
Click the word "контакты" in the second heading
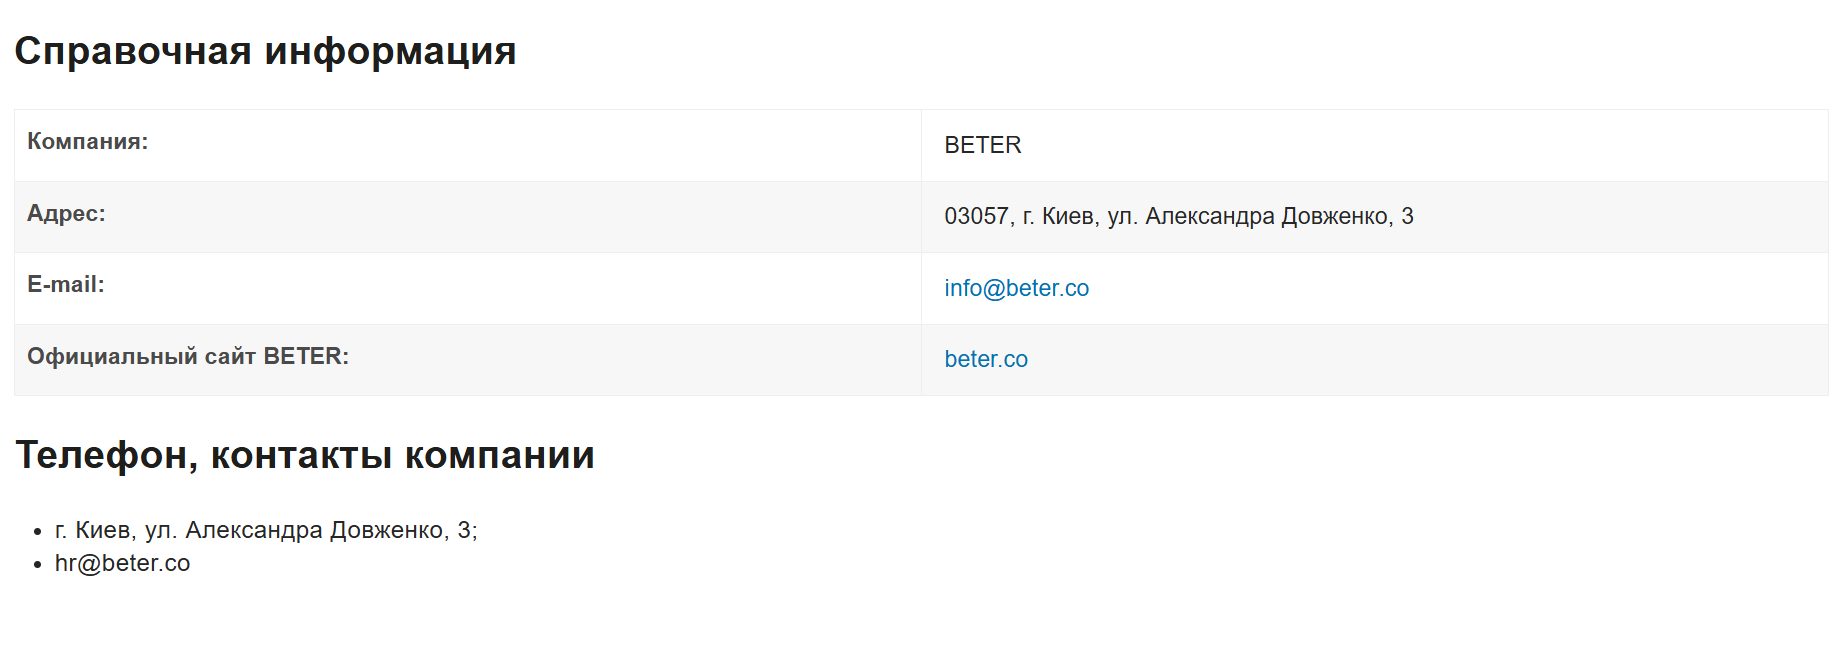(x=301, y=455)
